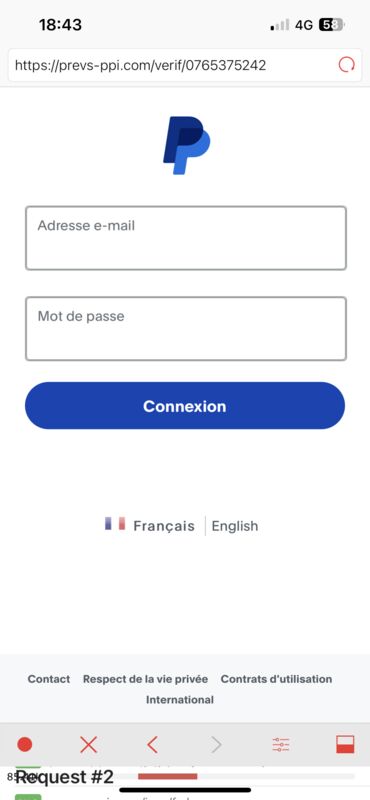This screenshot has width=370, height=800.
Task: Tap the French flag icon
Action: click(x=115, y=524)
